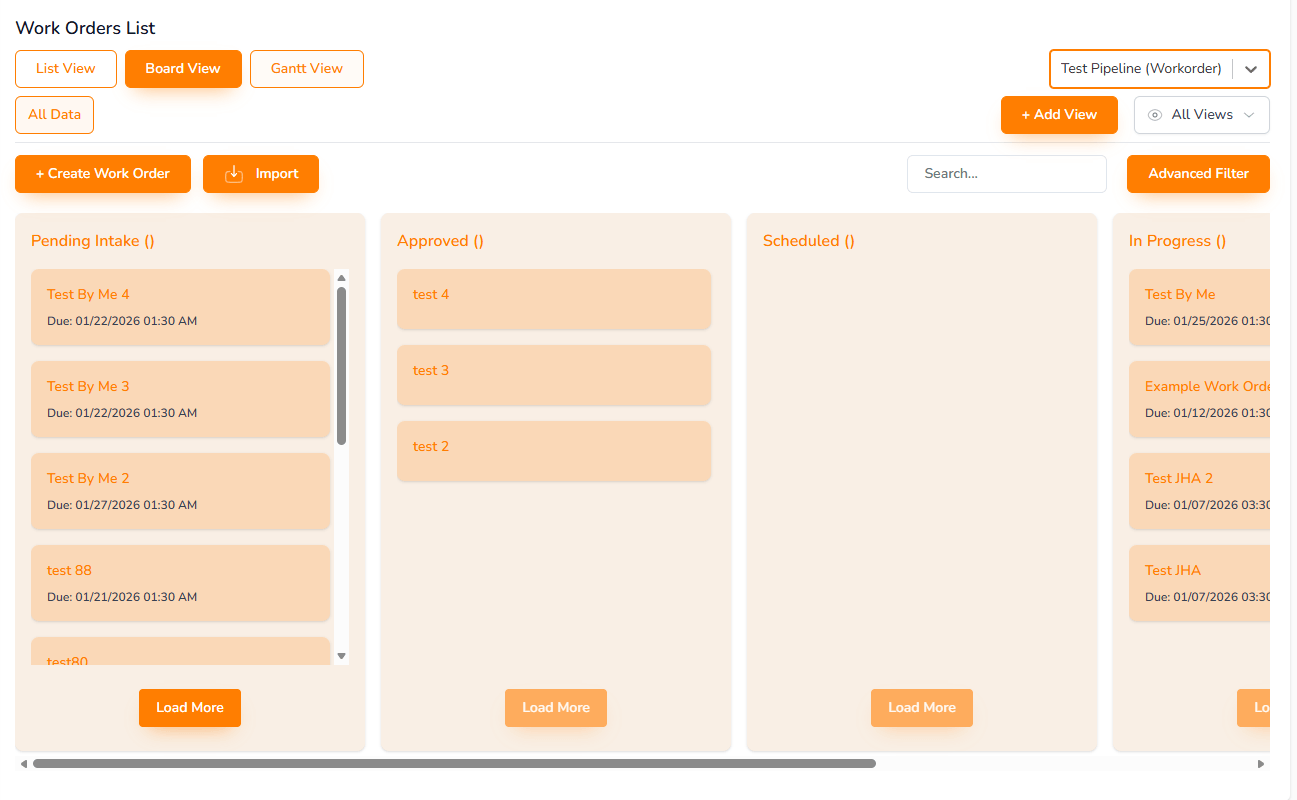Select the Board View tab
The image size is (1297, 800).
[x=183, y=68]
